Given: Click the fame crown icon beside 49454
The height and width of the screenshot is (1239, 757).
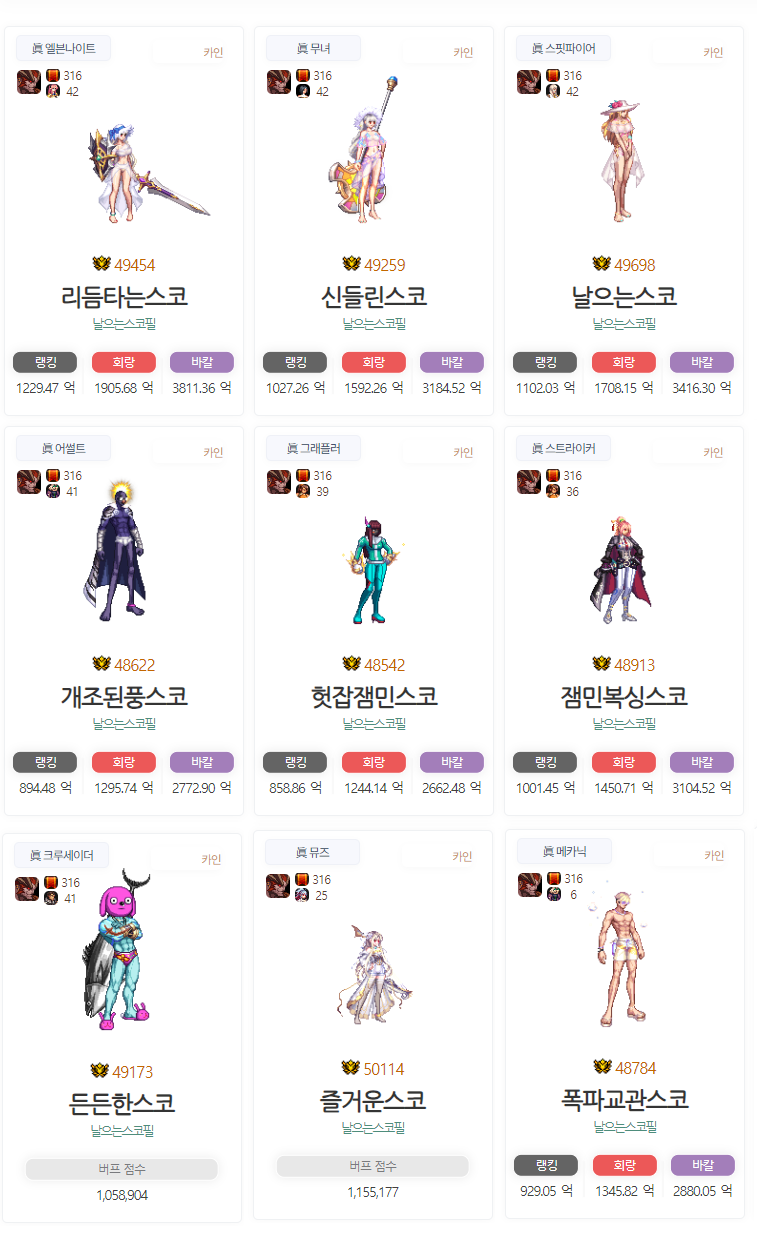Looking at the screenshot, I should point(101,264).
